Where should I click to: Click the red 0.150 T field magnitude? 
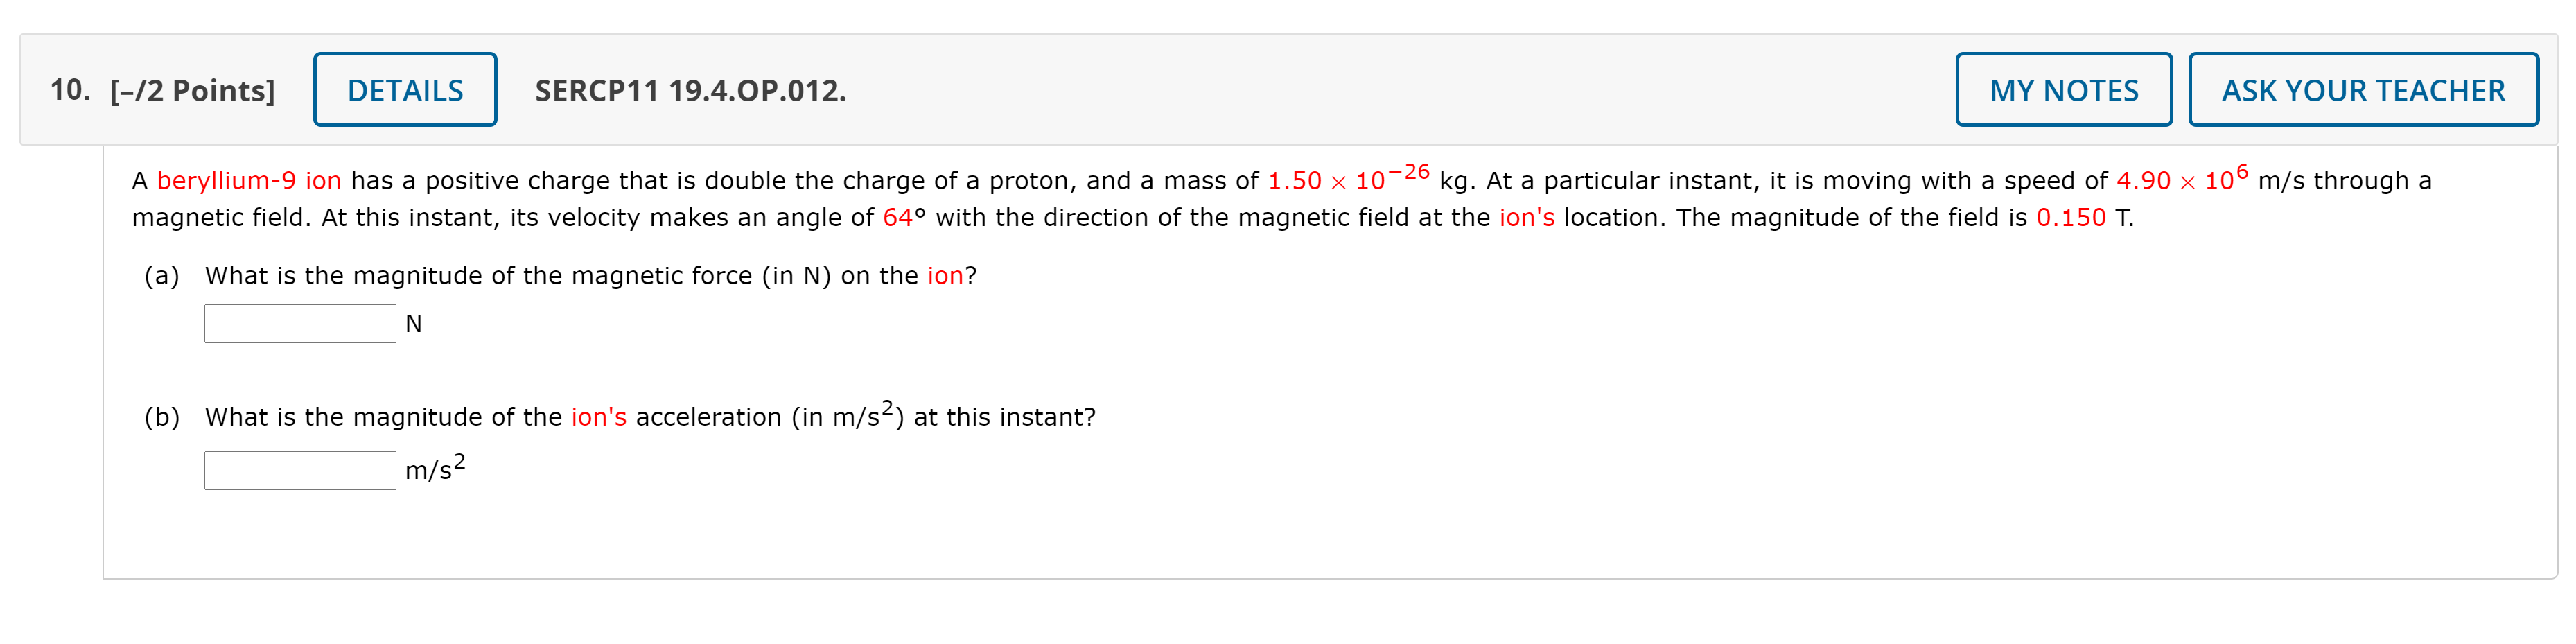point(2071,217)
